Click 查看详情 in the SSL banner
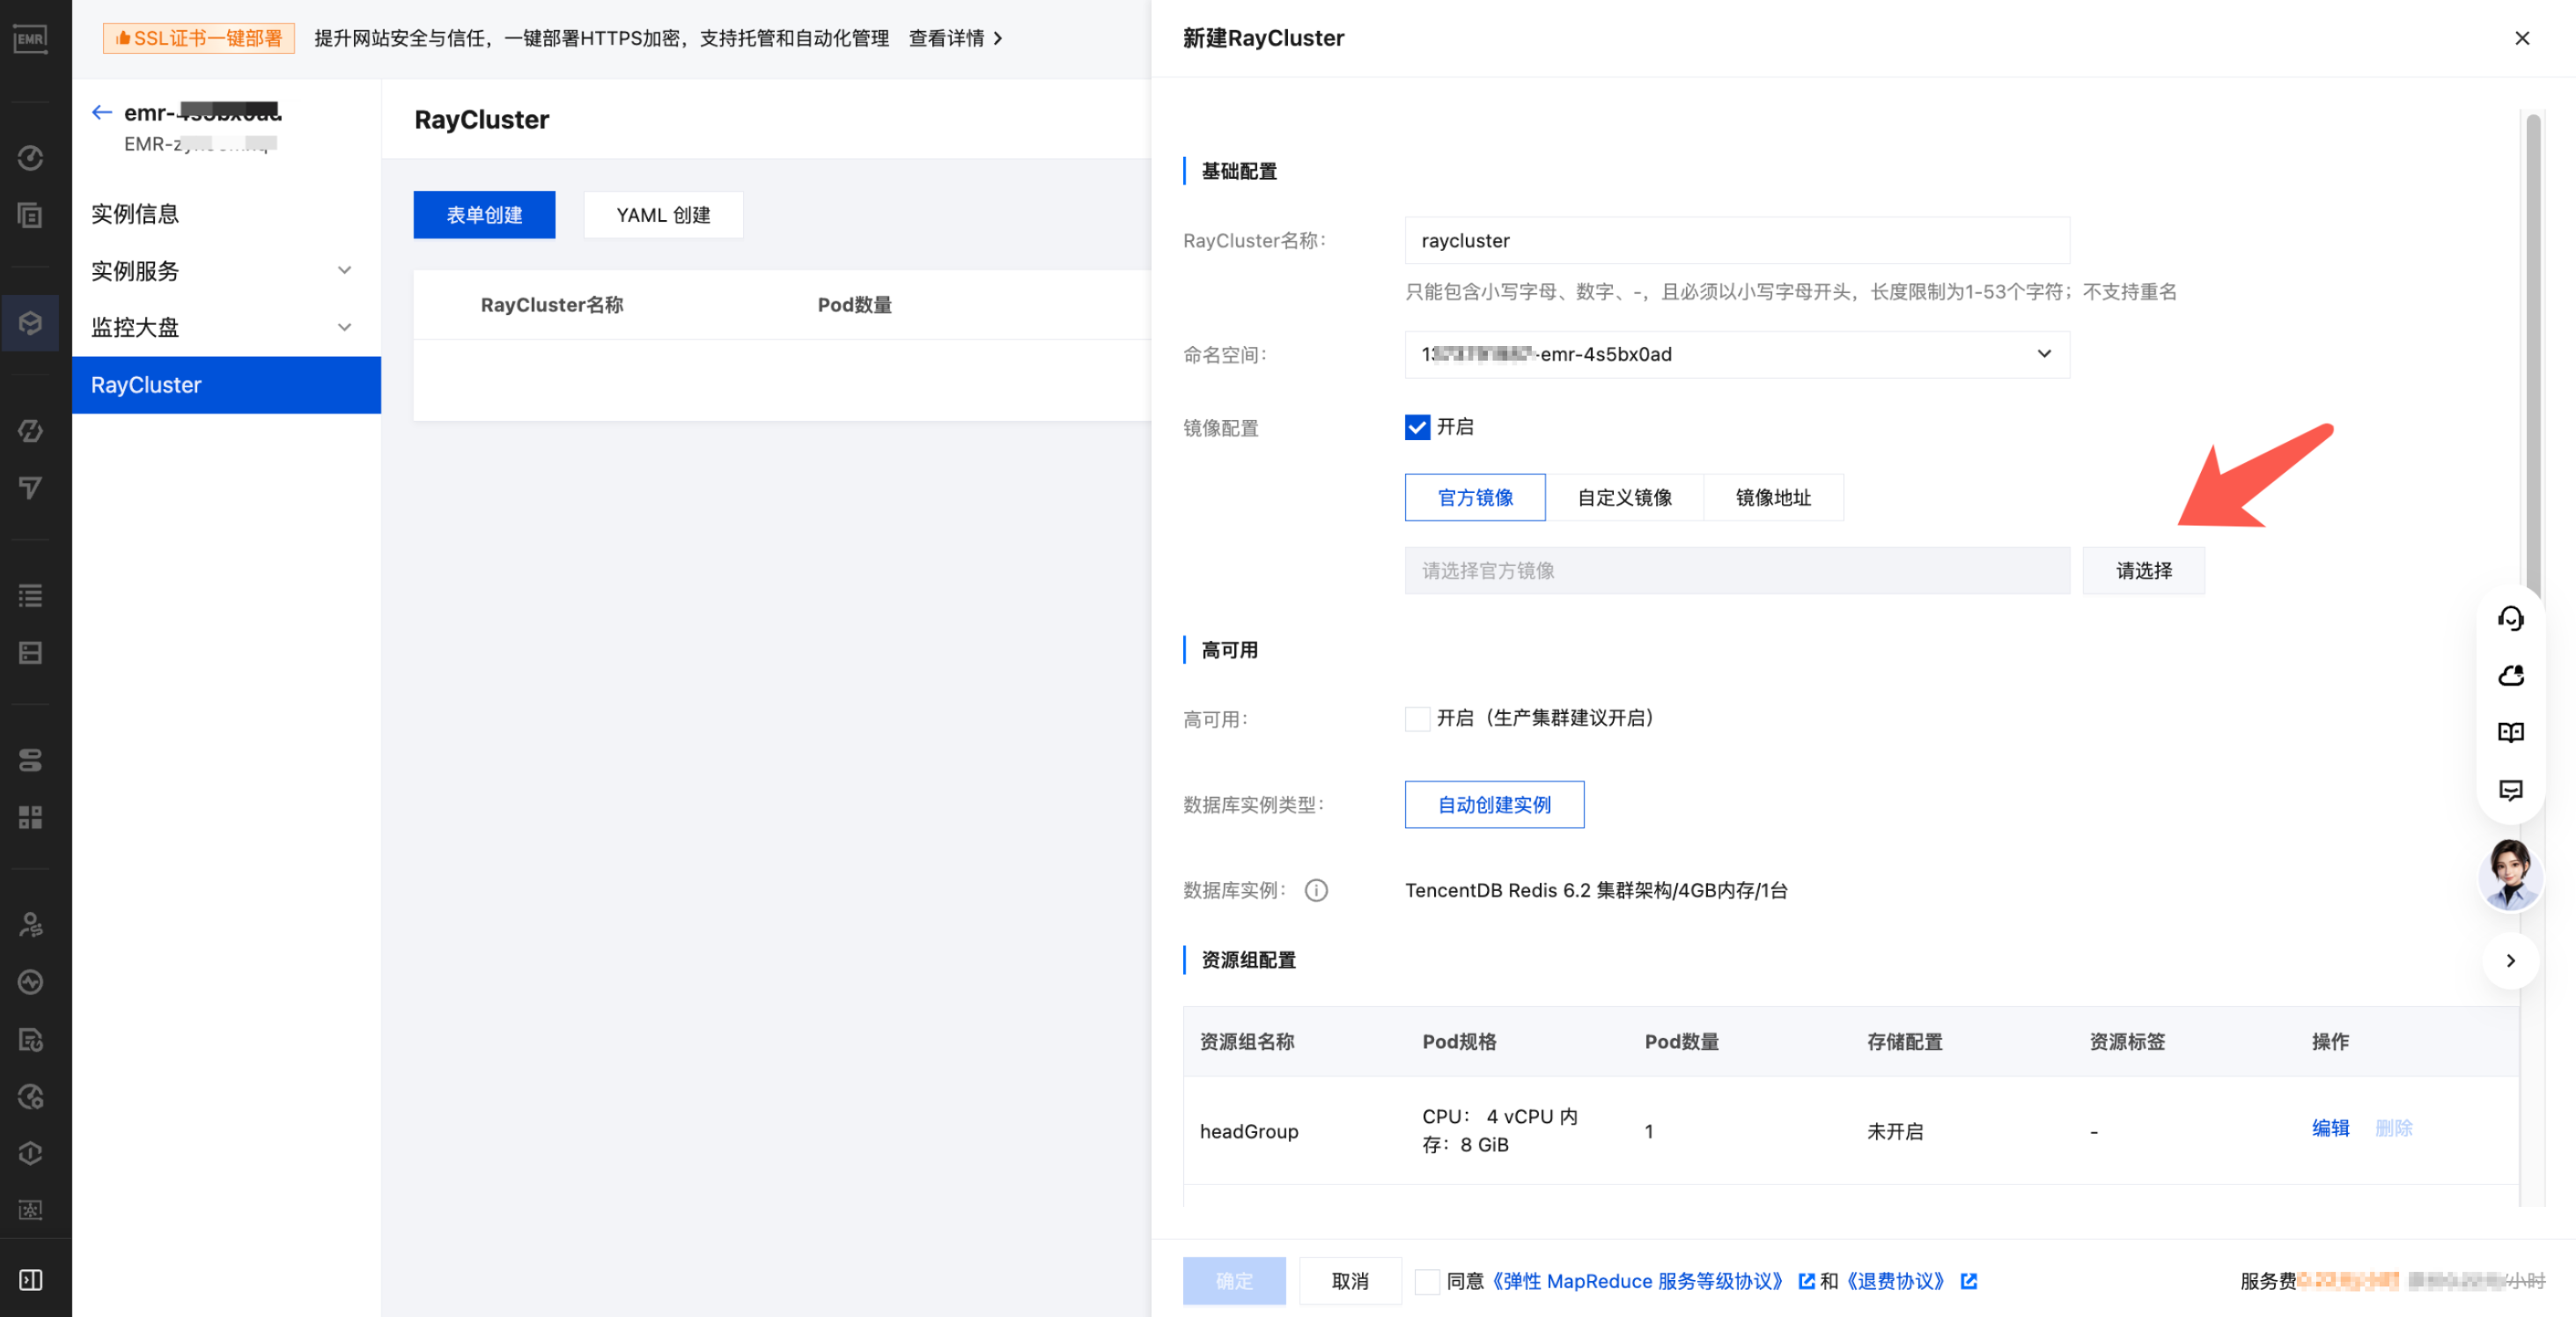The width and height of the screenshot is (2576, 1317). coord(955,38)
